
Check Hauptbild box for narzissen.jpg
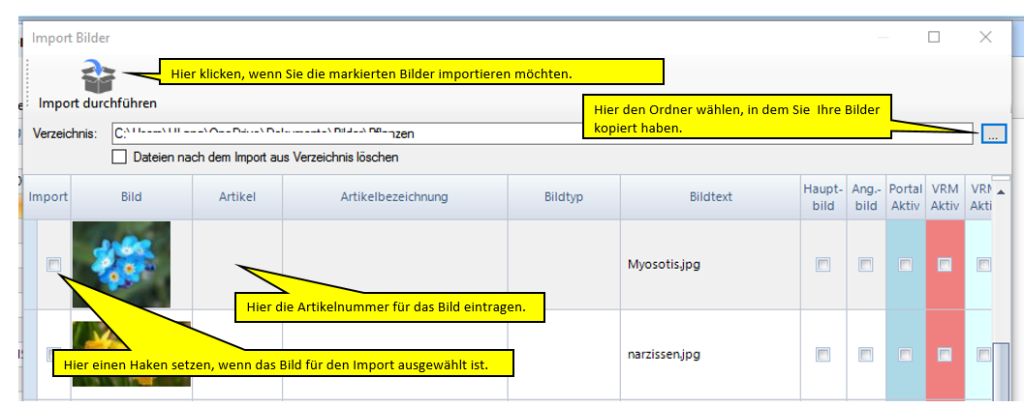click(822, 354)
